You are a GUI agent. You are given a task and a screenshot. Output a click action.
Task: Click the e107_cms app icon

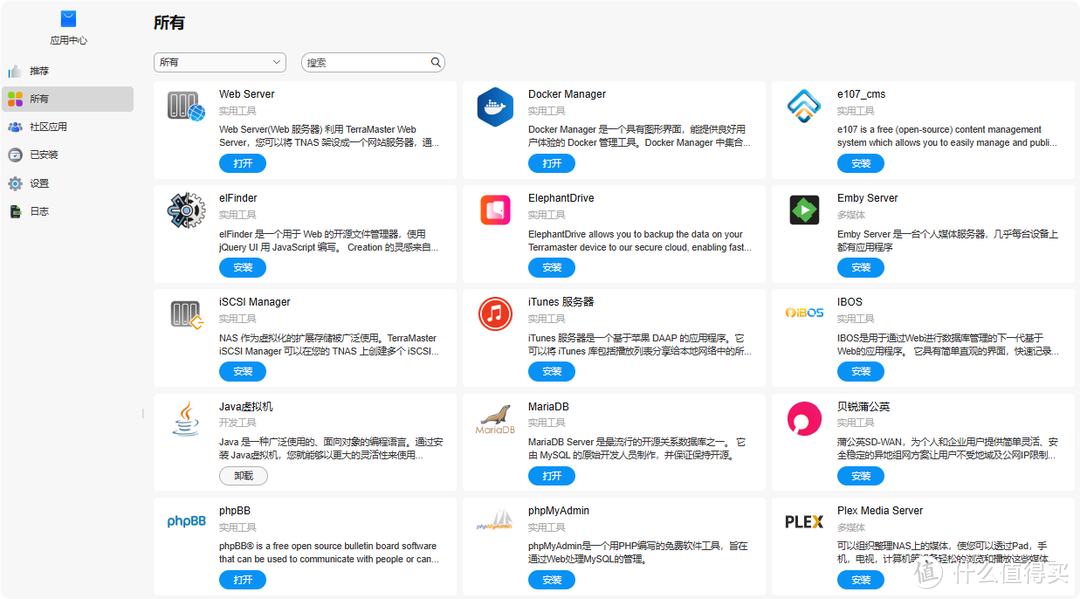[804, 106]
